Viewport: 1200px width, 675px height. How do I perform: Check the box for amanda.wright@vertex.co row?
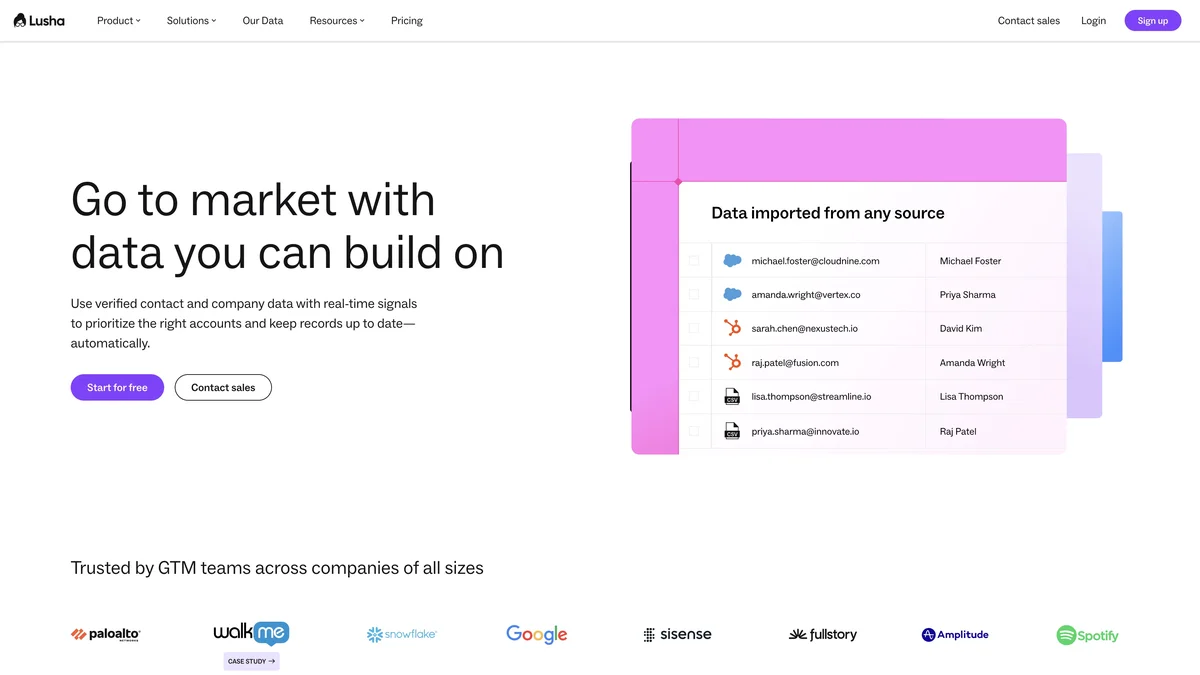click(x=694, y=295)
